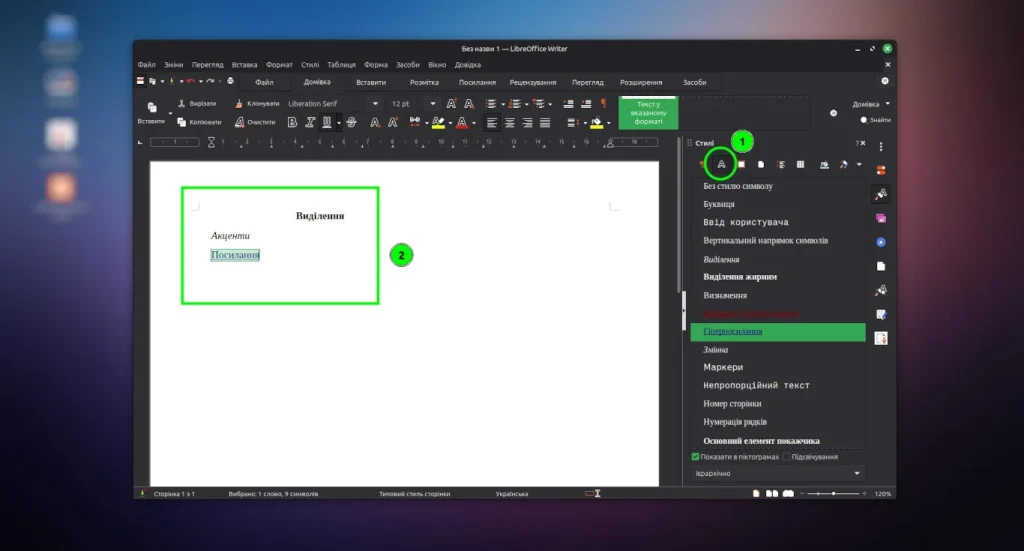The height and width of the screenshot is (551, 1024).
Task: Toggle underline formatting
Action: [x=327, y=122]
